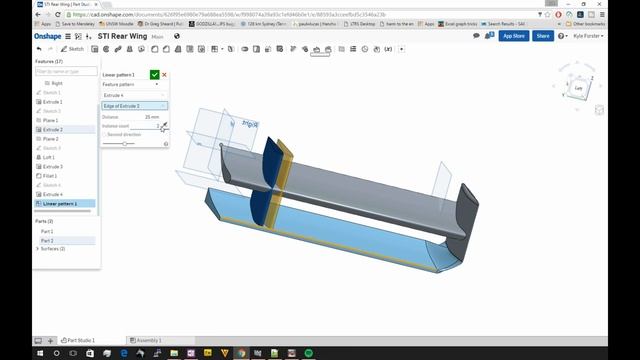
Task: Open the comments speech bubble icon
Action: click(476, 36)
